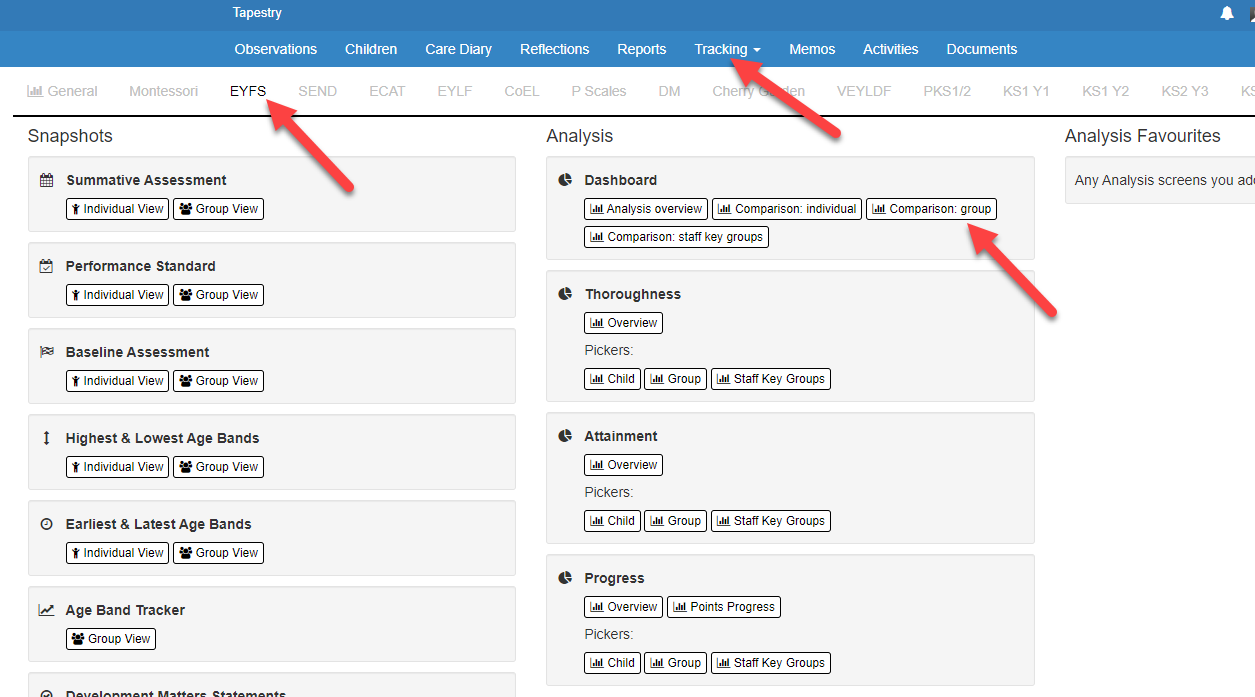Open the Activities menu item

pos(891,49)
